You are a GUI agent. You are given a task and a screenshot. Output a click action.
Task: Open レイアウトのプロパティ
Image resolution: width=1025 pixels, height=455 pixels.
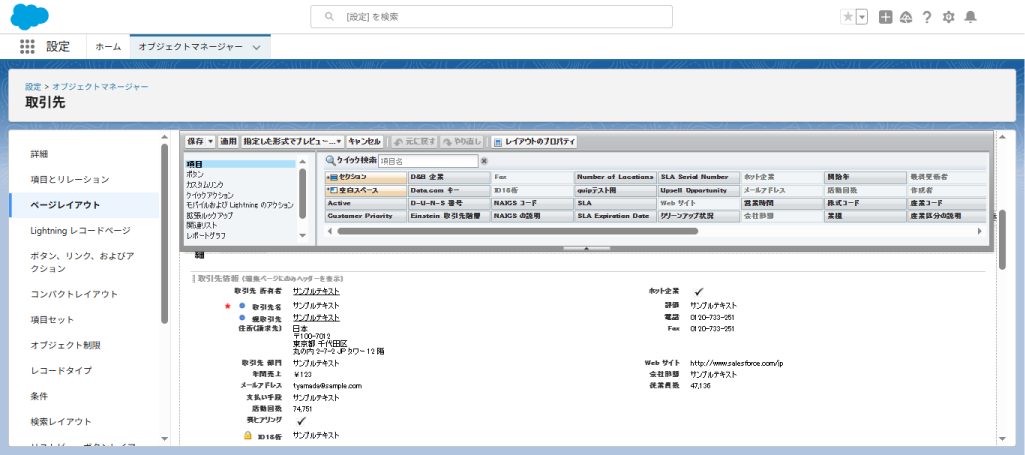(x=534, y=141)
